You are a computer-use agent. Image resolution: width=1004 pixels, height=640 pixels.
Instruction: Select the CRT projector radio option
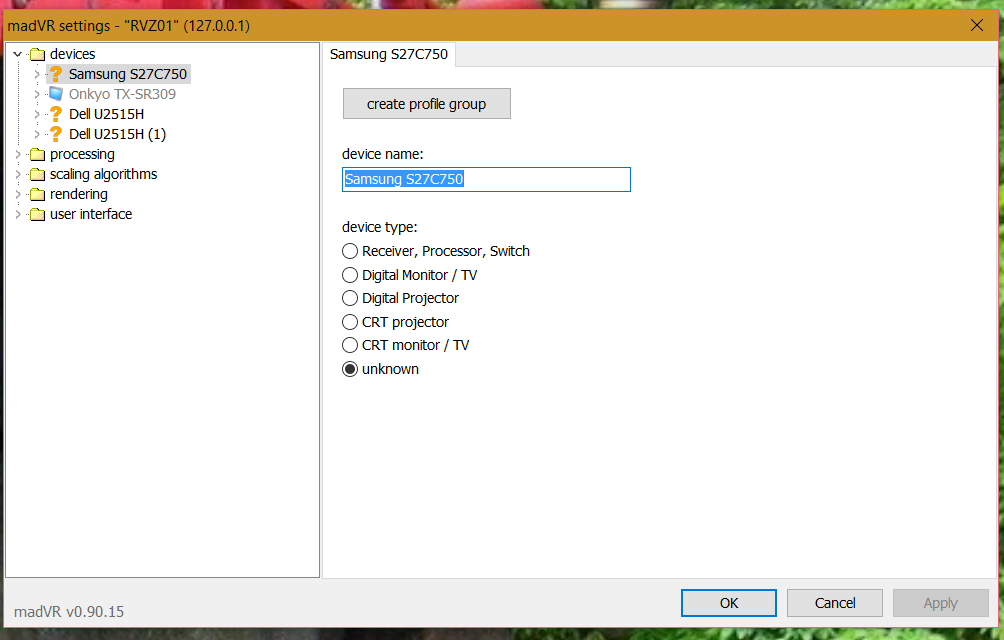(350, 322)
